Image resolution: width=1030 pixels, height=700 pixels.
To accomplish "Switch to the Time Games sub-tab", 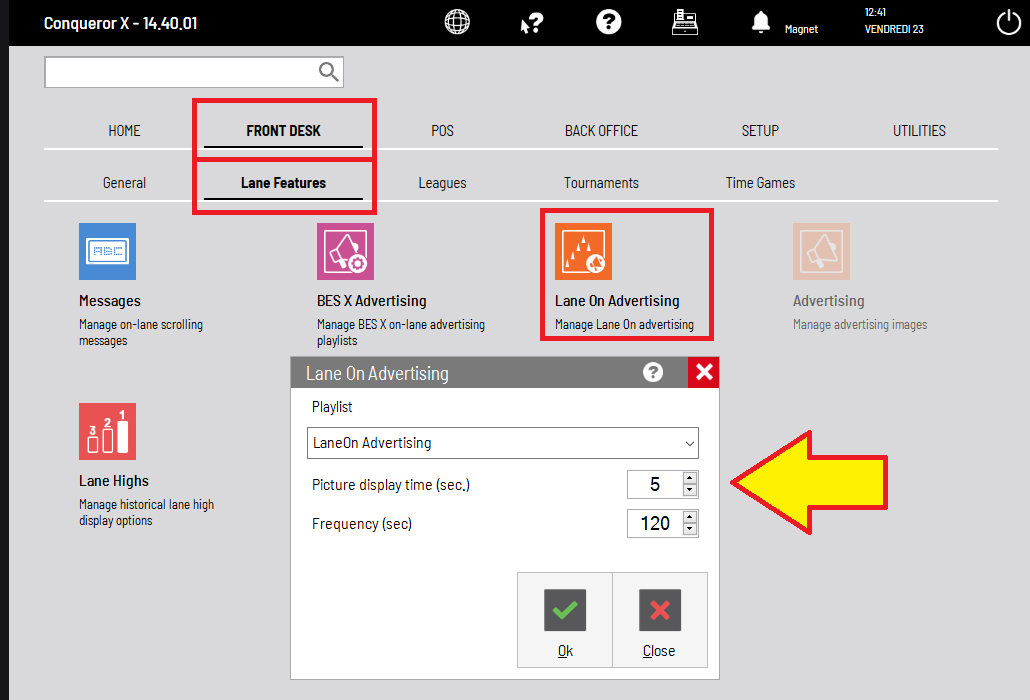I will pyautogui.click(x=760, y=183).
